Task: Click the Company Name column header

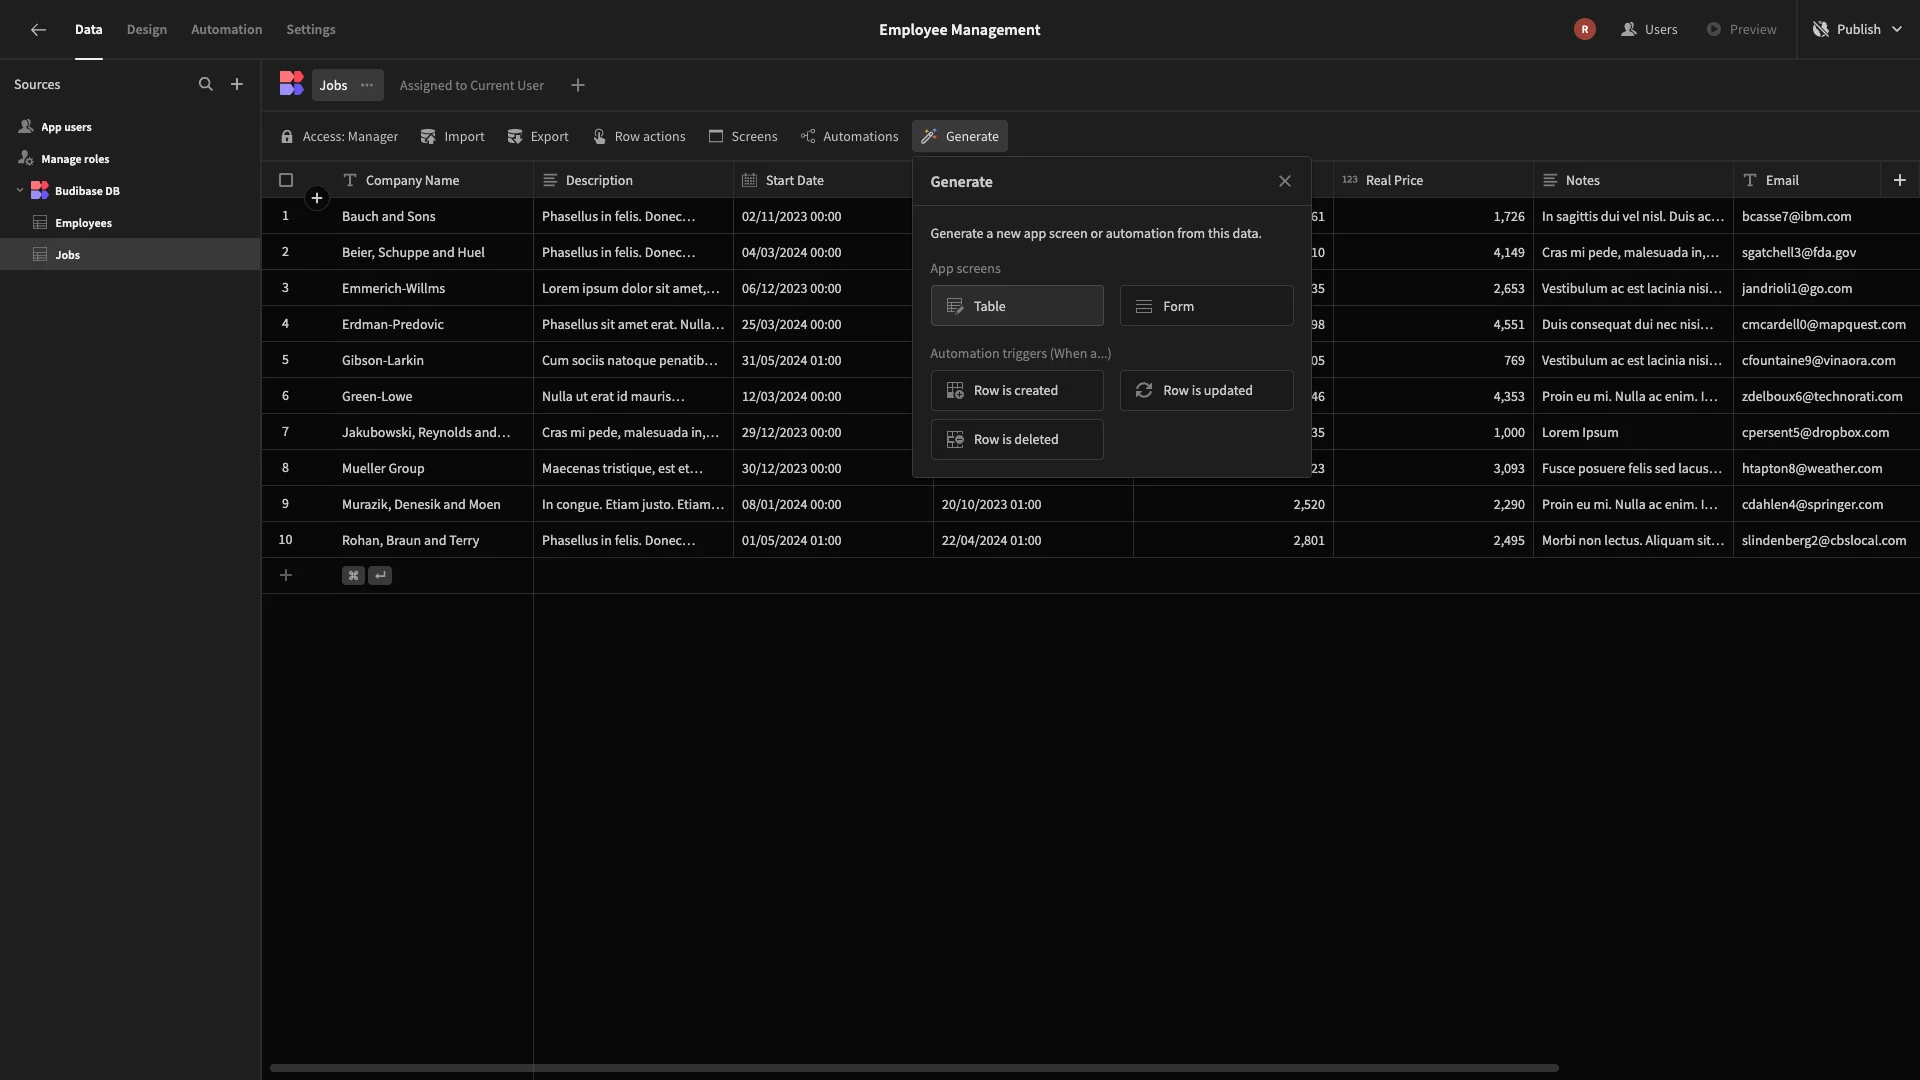Action: point(433,180)
